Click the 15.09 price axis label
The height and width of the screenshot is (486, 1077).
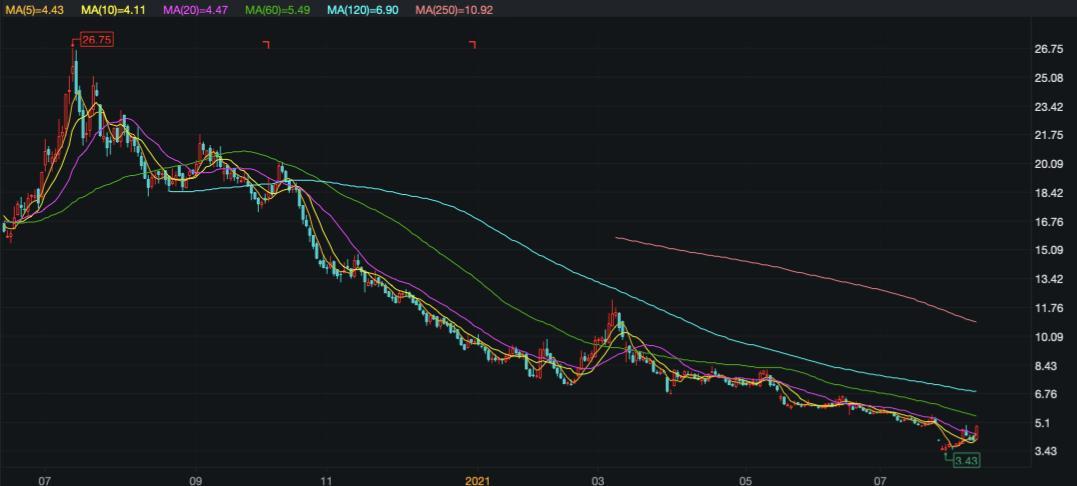(x=1048, y=250)
